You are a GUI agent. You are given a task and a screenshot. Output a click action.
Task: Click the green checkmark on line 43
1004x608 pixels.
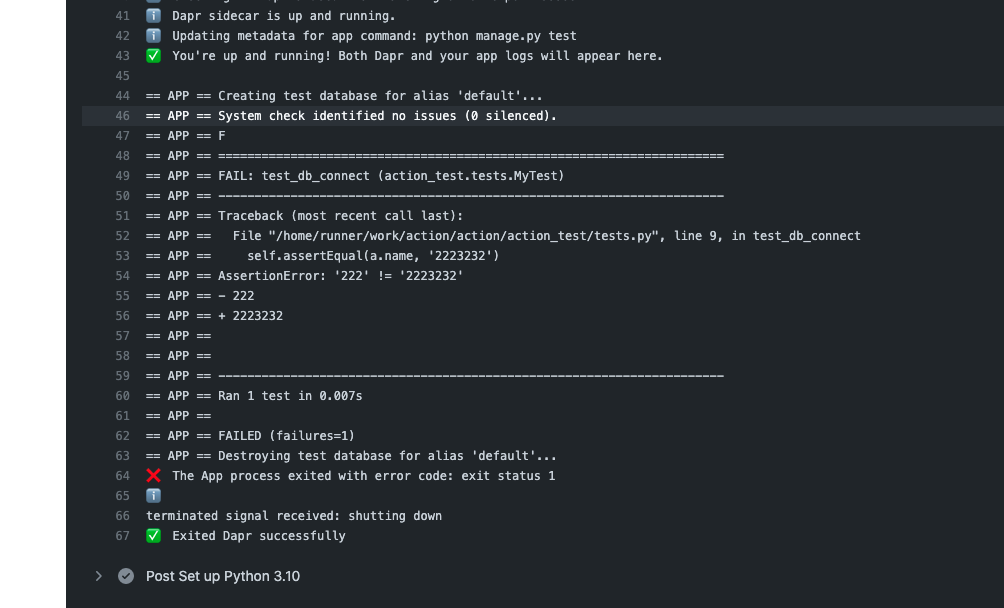point(152,55)
